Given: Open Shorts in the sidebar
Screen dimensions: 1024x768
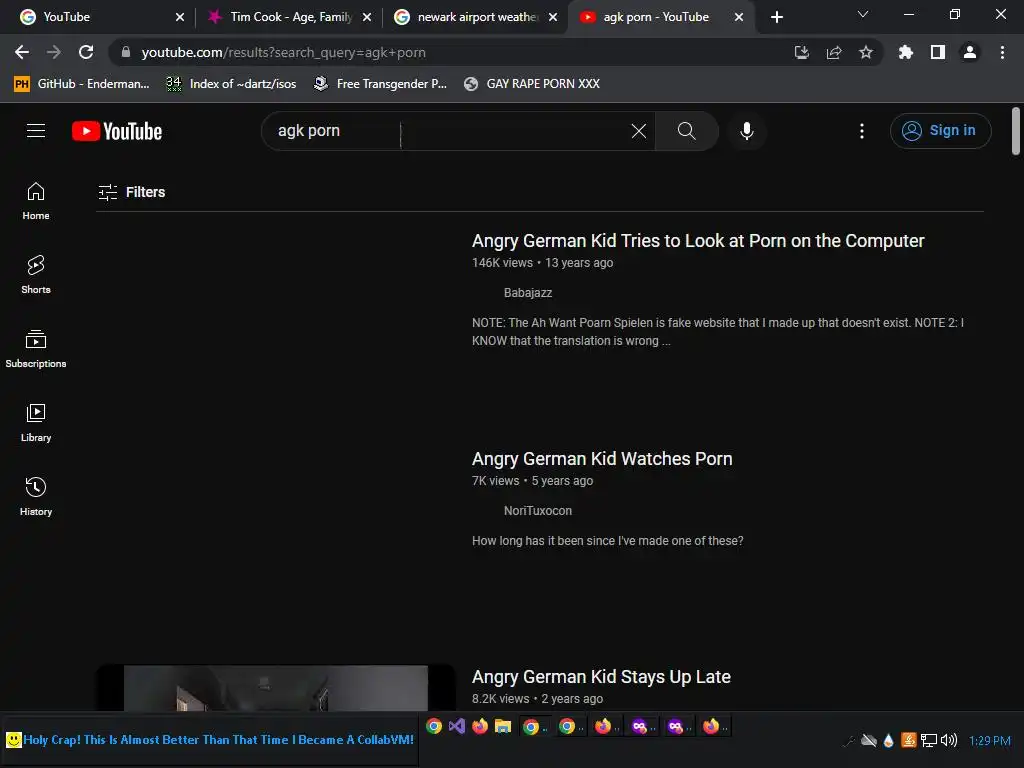Looking at the screenshot, I should [x=36, y=275].
